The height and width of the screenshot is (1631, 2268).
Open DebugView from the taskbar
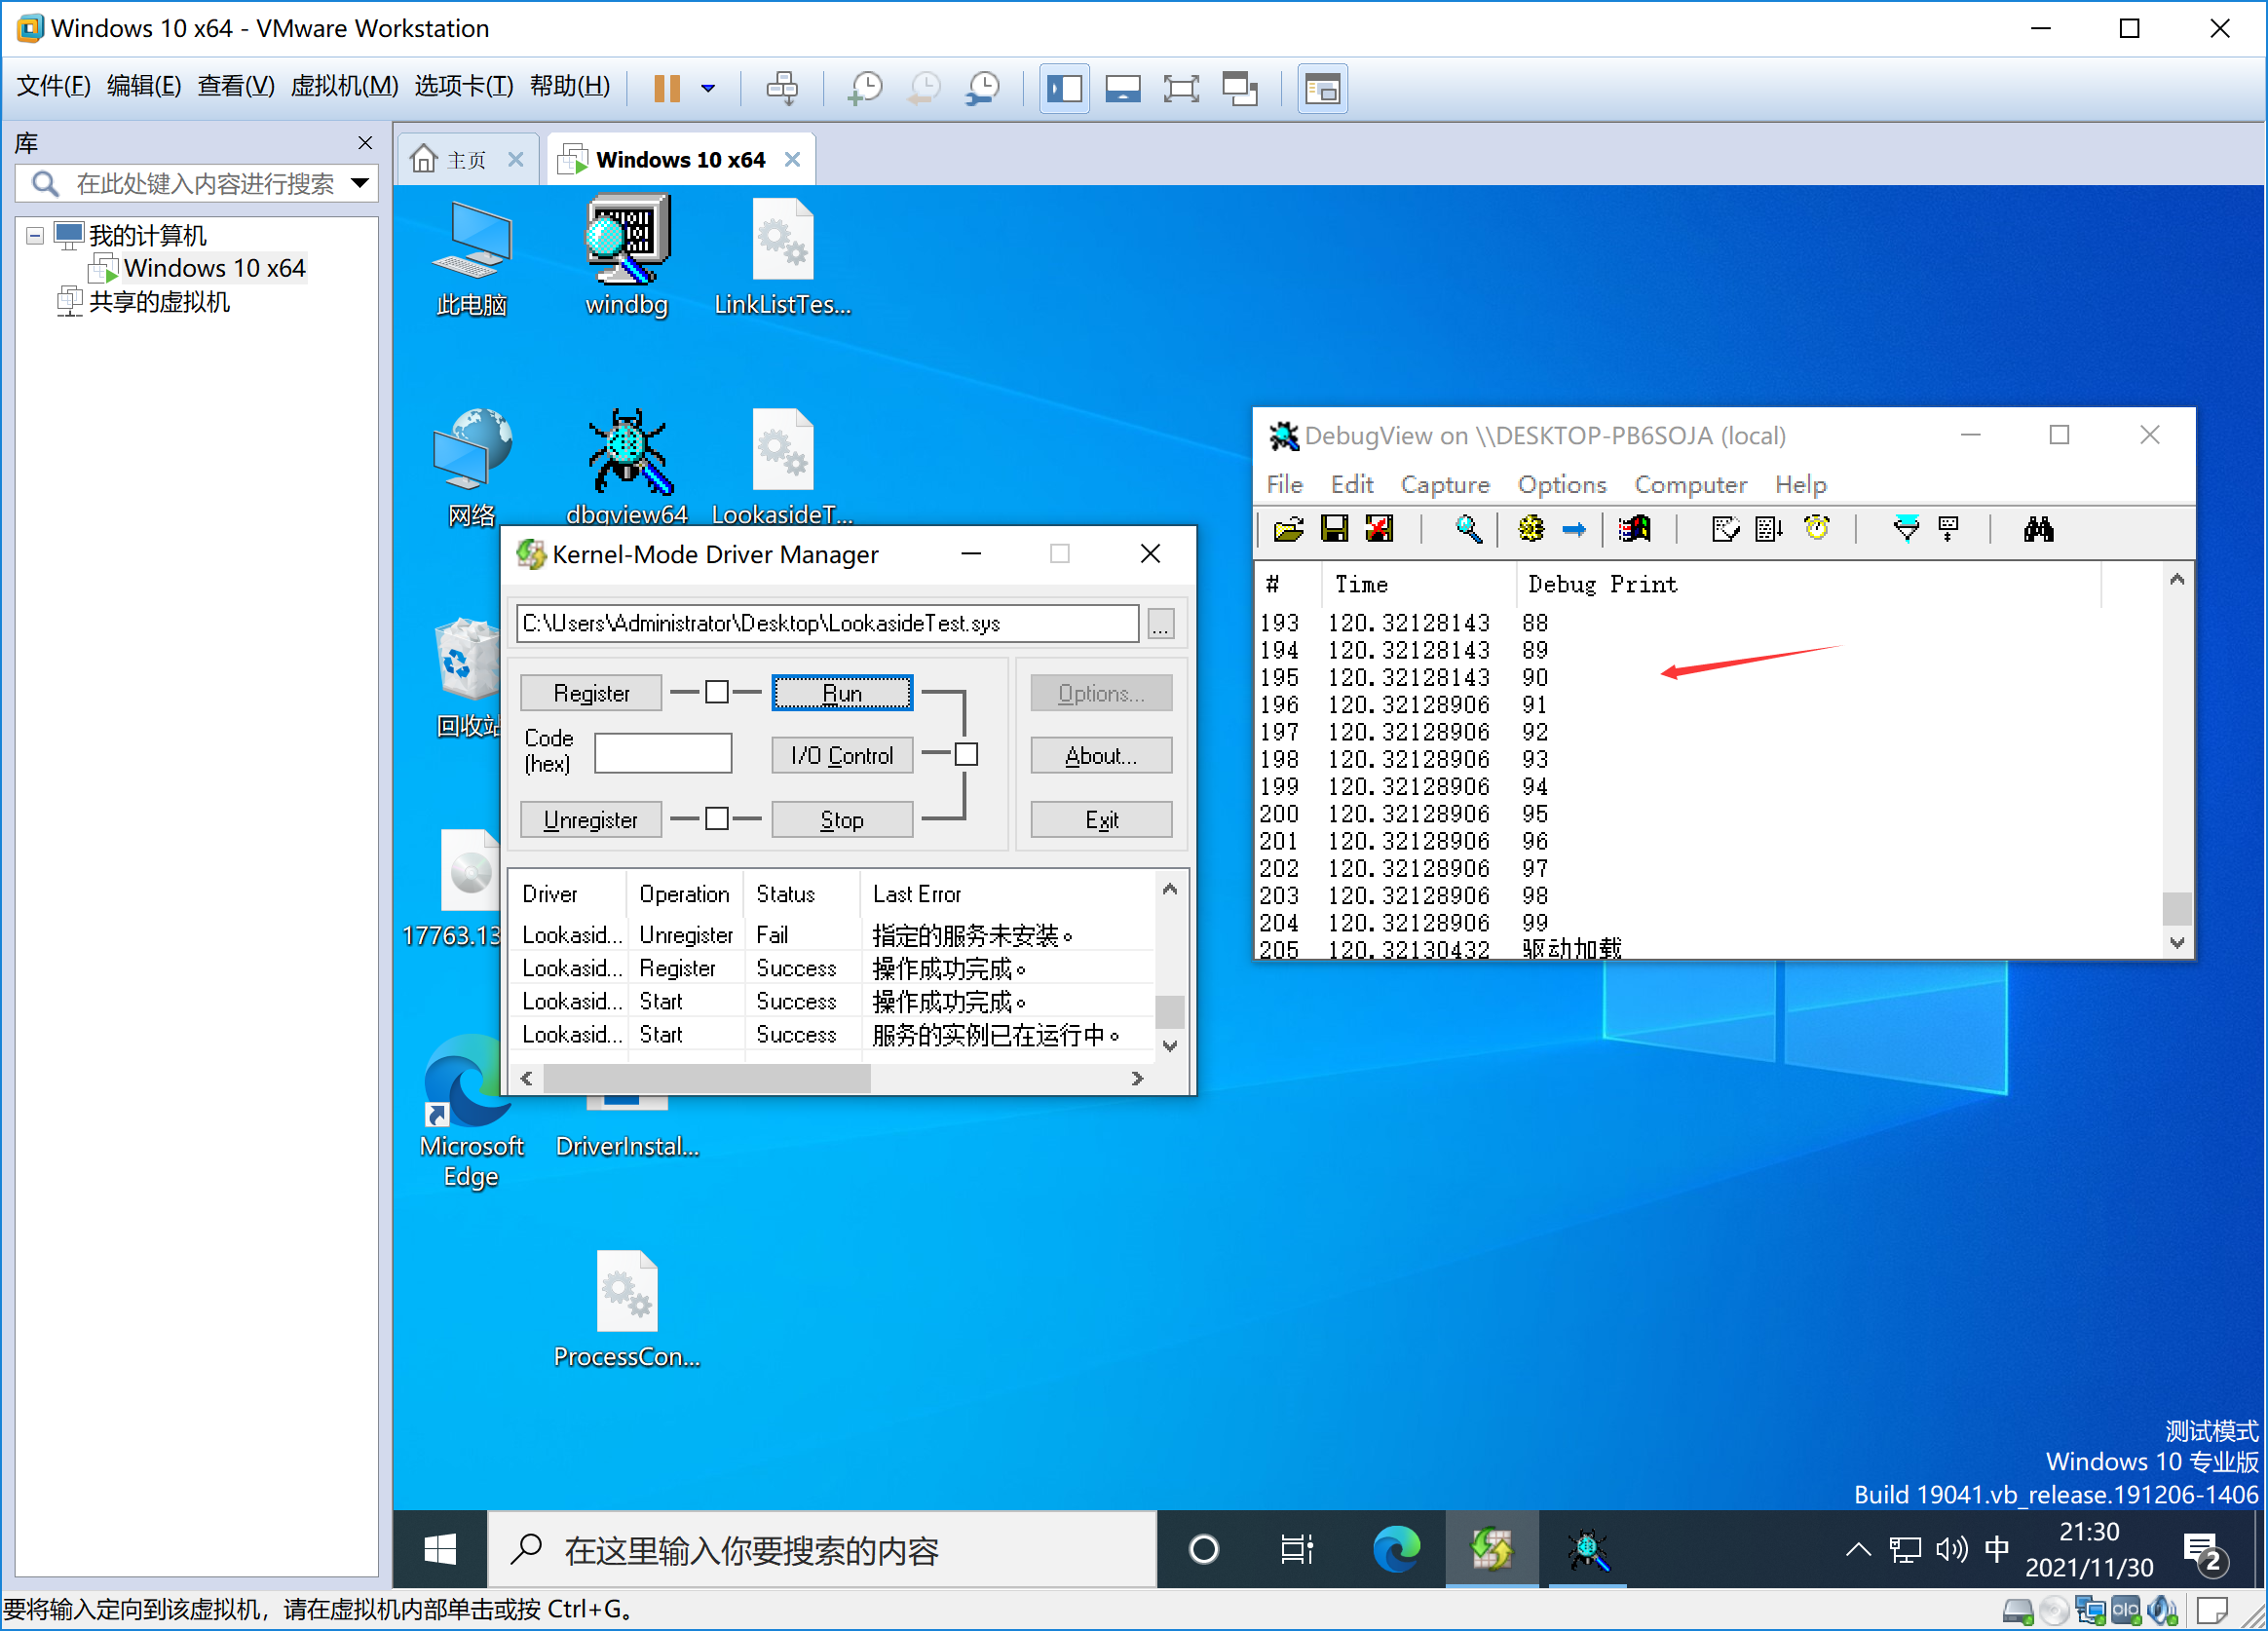[1588, 1549]
